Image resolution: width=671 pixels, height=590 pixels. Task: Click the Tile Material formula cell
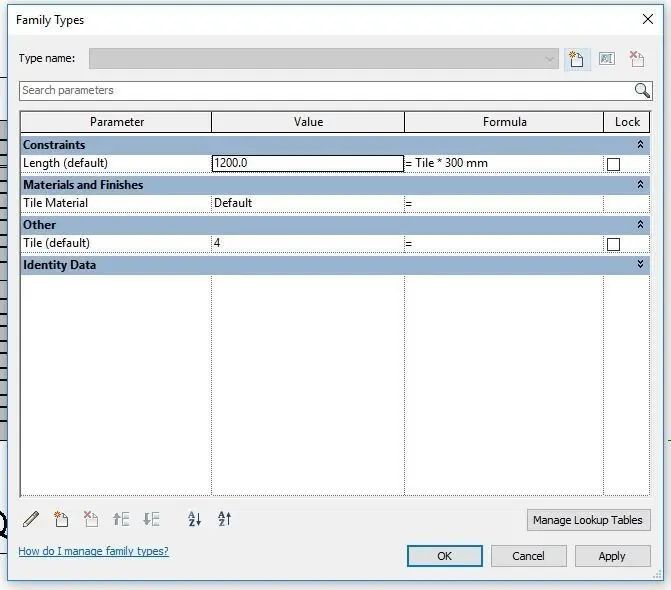504,203
